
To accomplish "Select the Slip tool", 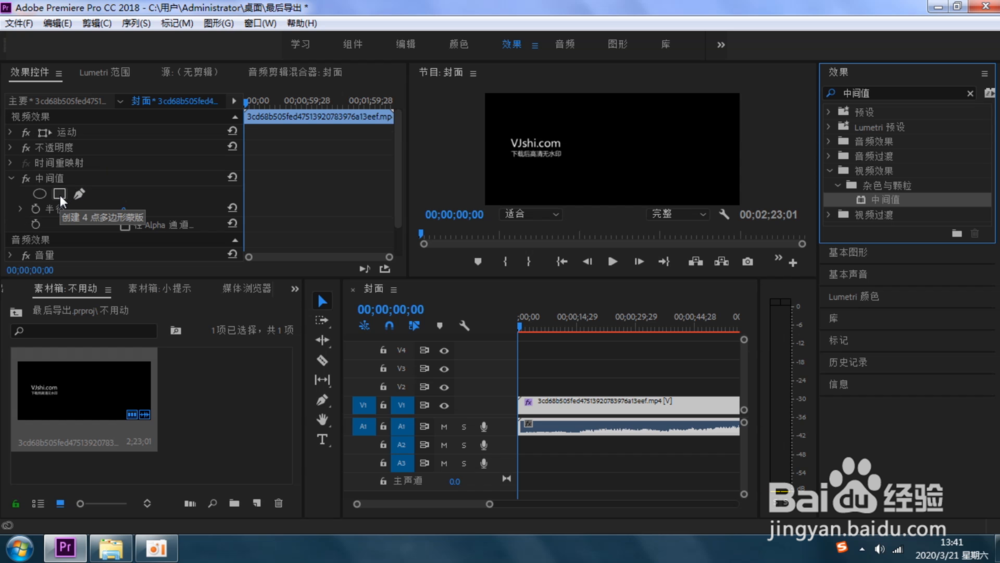I will pyautogui.click(x=322, y=380).
